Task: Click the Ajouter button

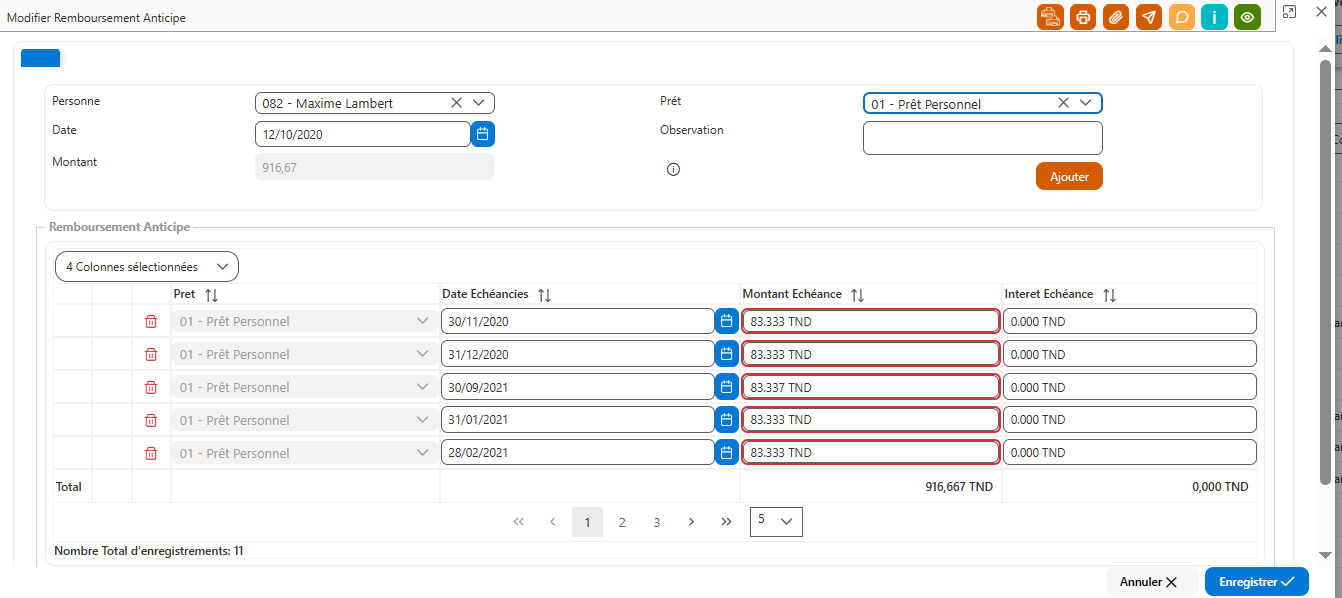Action: (1069, 176)
